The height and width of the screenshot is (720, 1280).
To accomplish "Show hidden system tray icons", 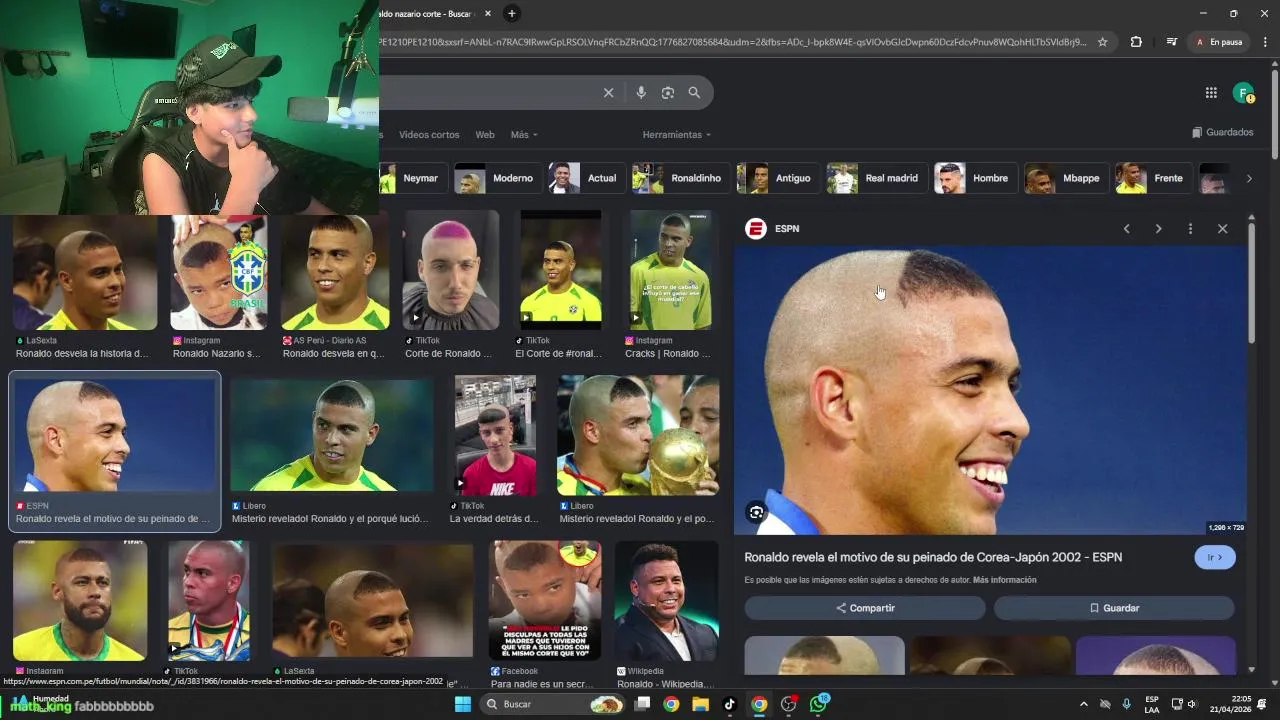I will click(x=1084, y=704).
